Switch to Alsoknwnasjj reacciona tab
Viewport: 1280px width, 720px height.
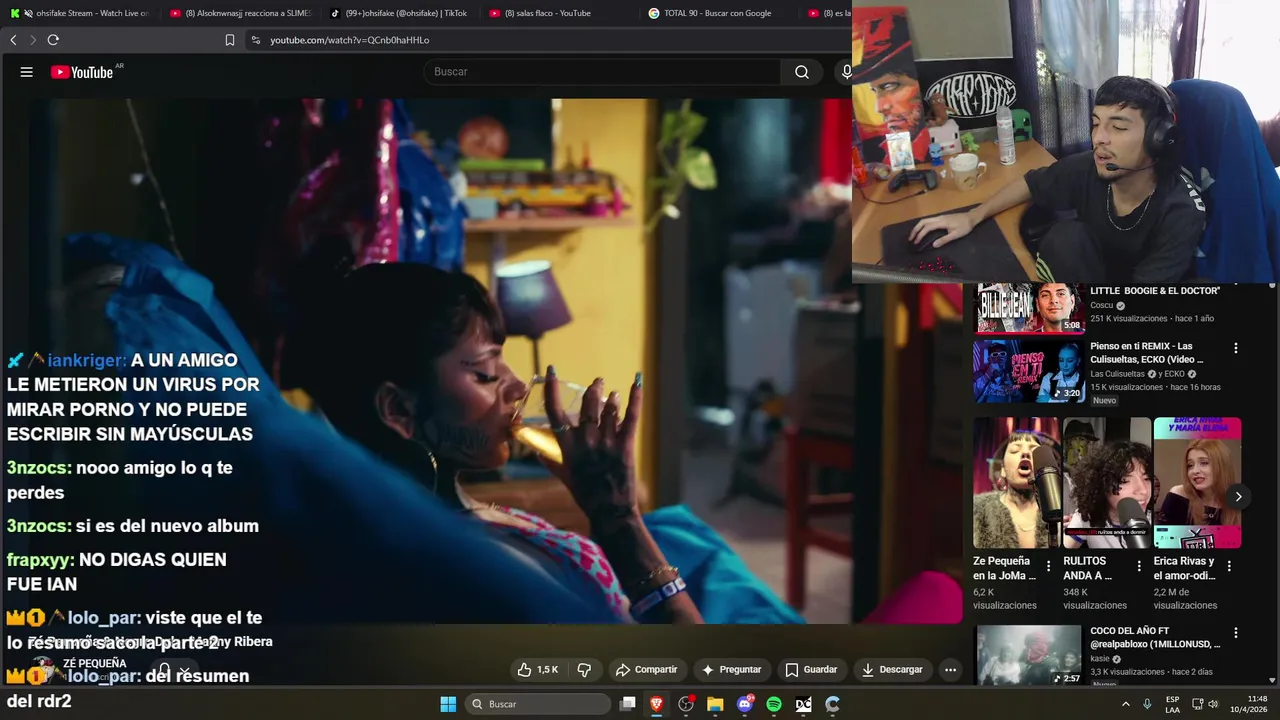(x=241, y=13)
